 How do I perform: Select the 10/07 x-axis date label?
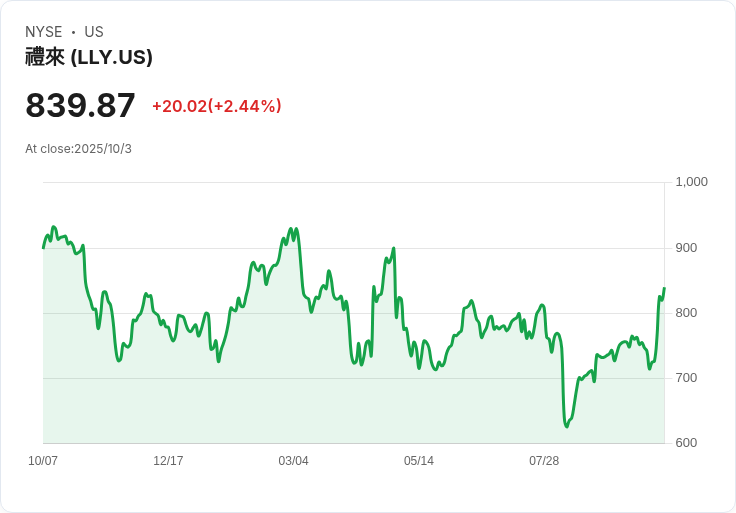[x=43, y=460]
